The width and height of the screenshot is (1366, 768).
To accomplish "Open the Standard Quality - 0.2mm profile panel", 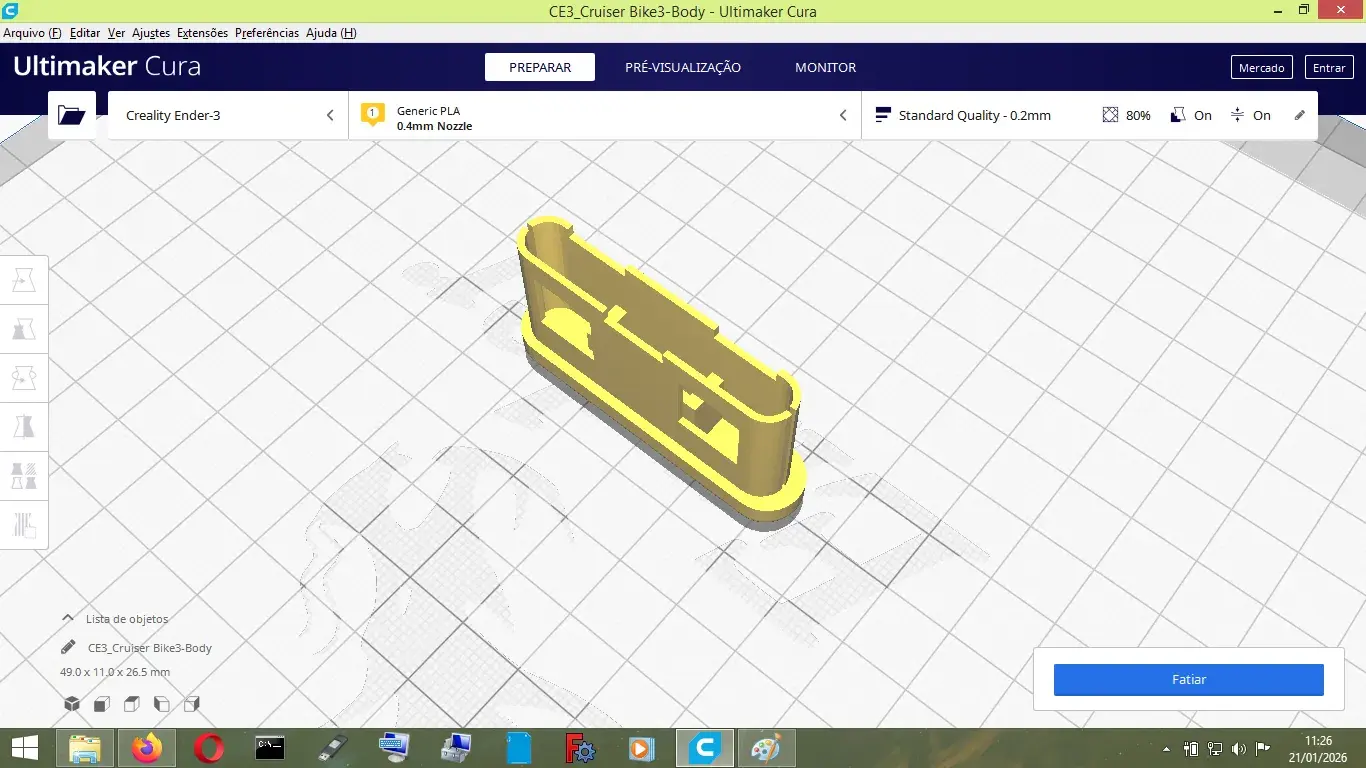I will [1089, 115].
